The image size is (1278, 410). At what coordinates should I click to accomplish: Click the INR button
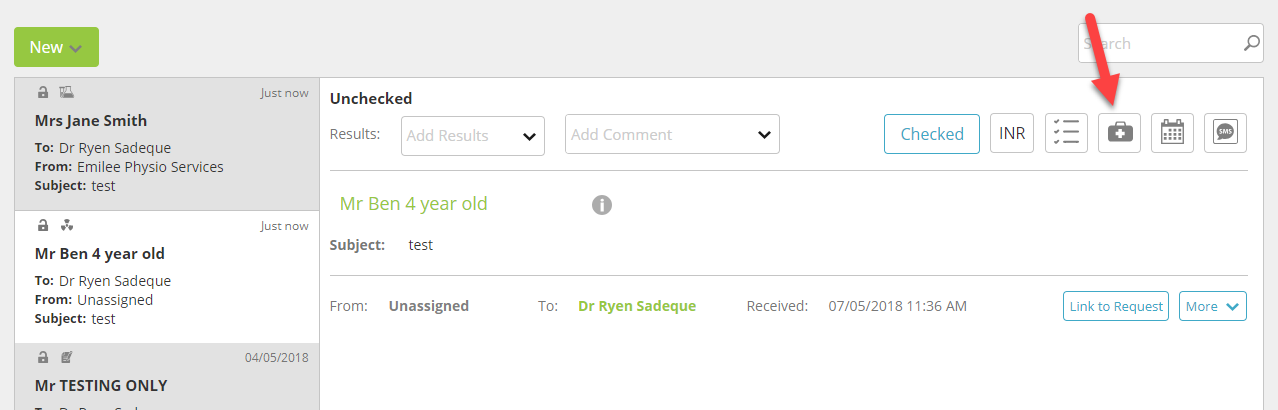tap(1012, 133)
